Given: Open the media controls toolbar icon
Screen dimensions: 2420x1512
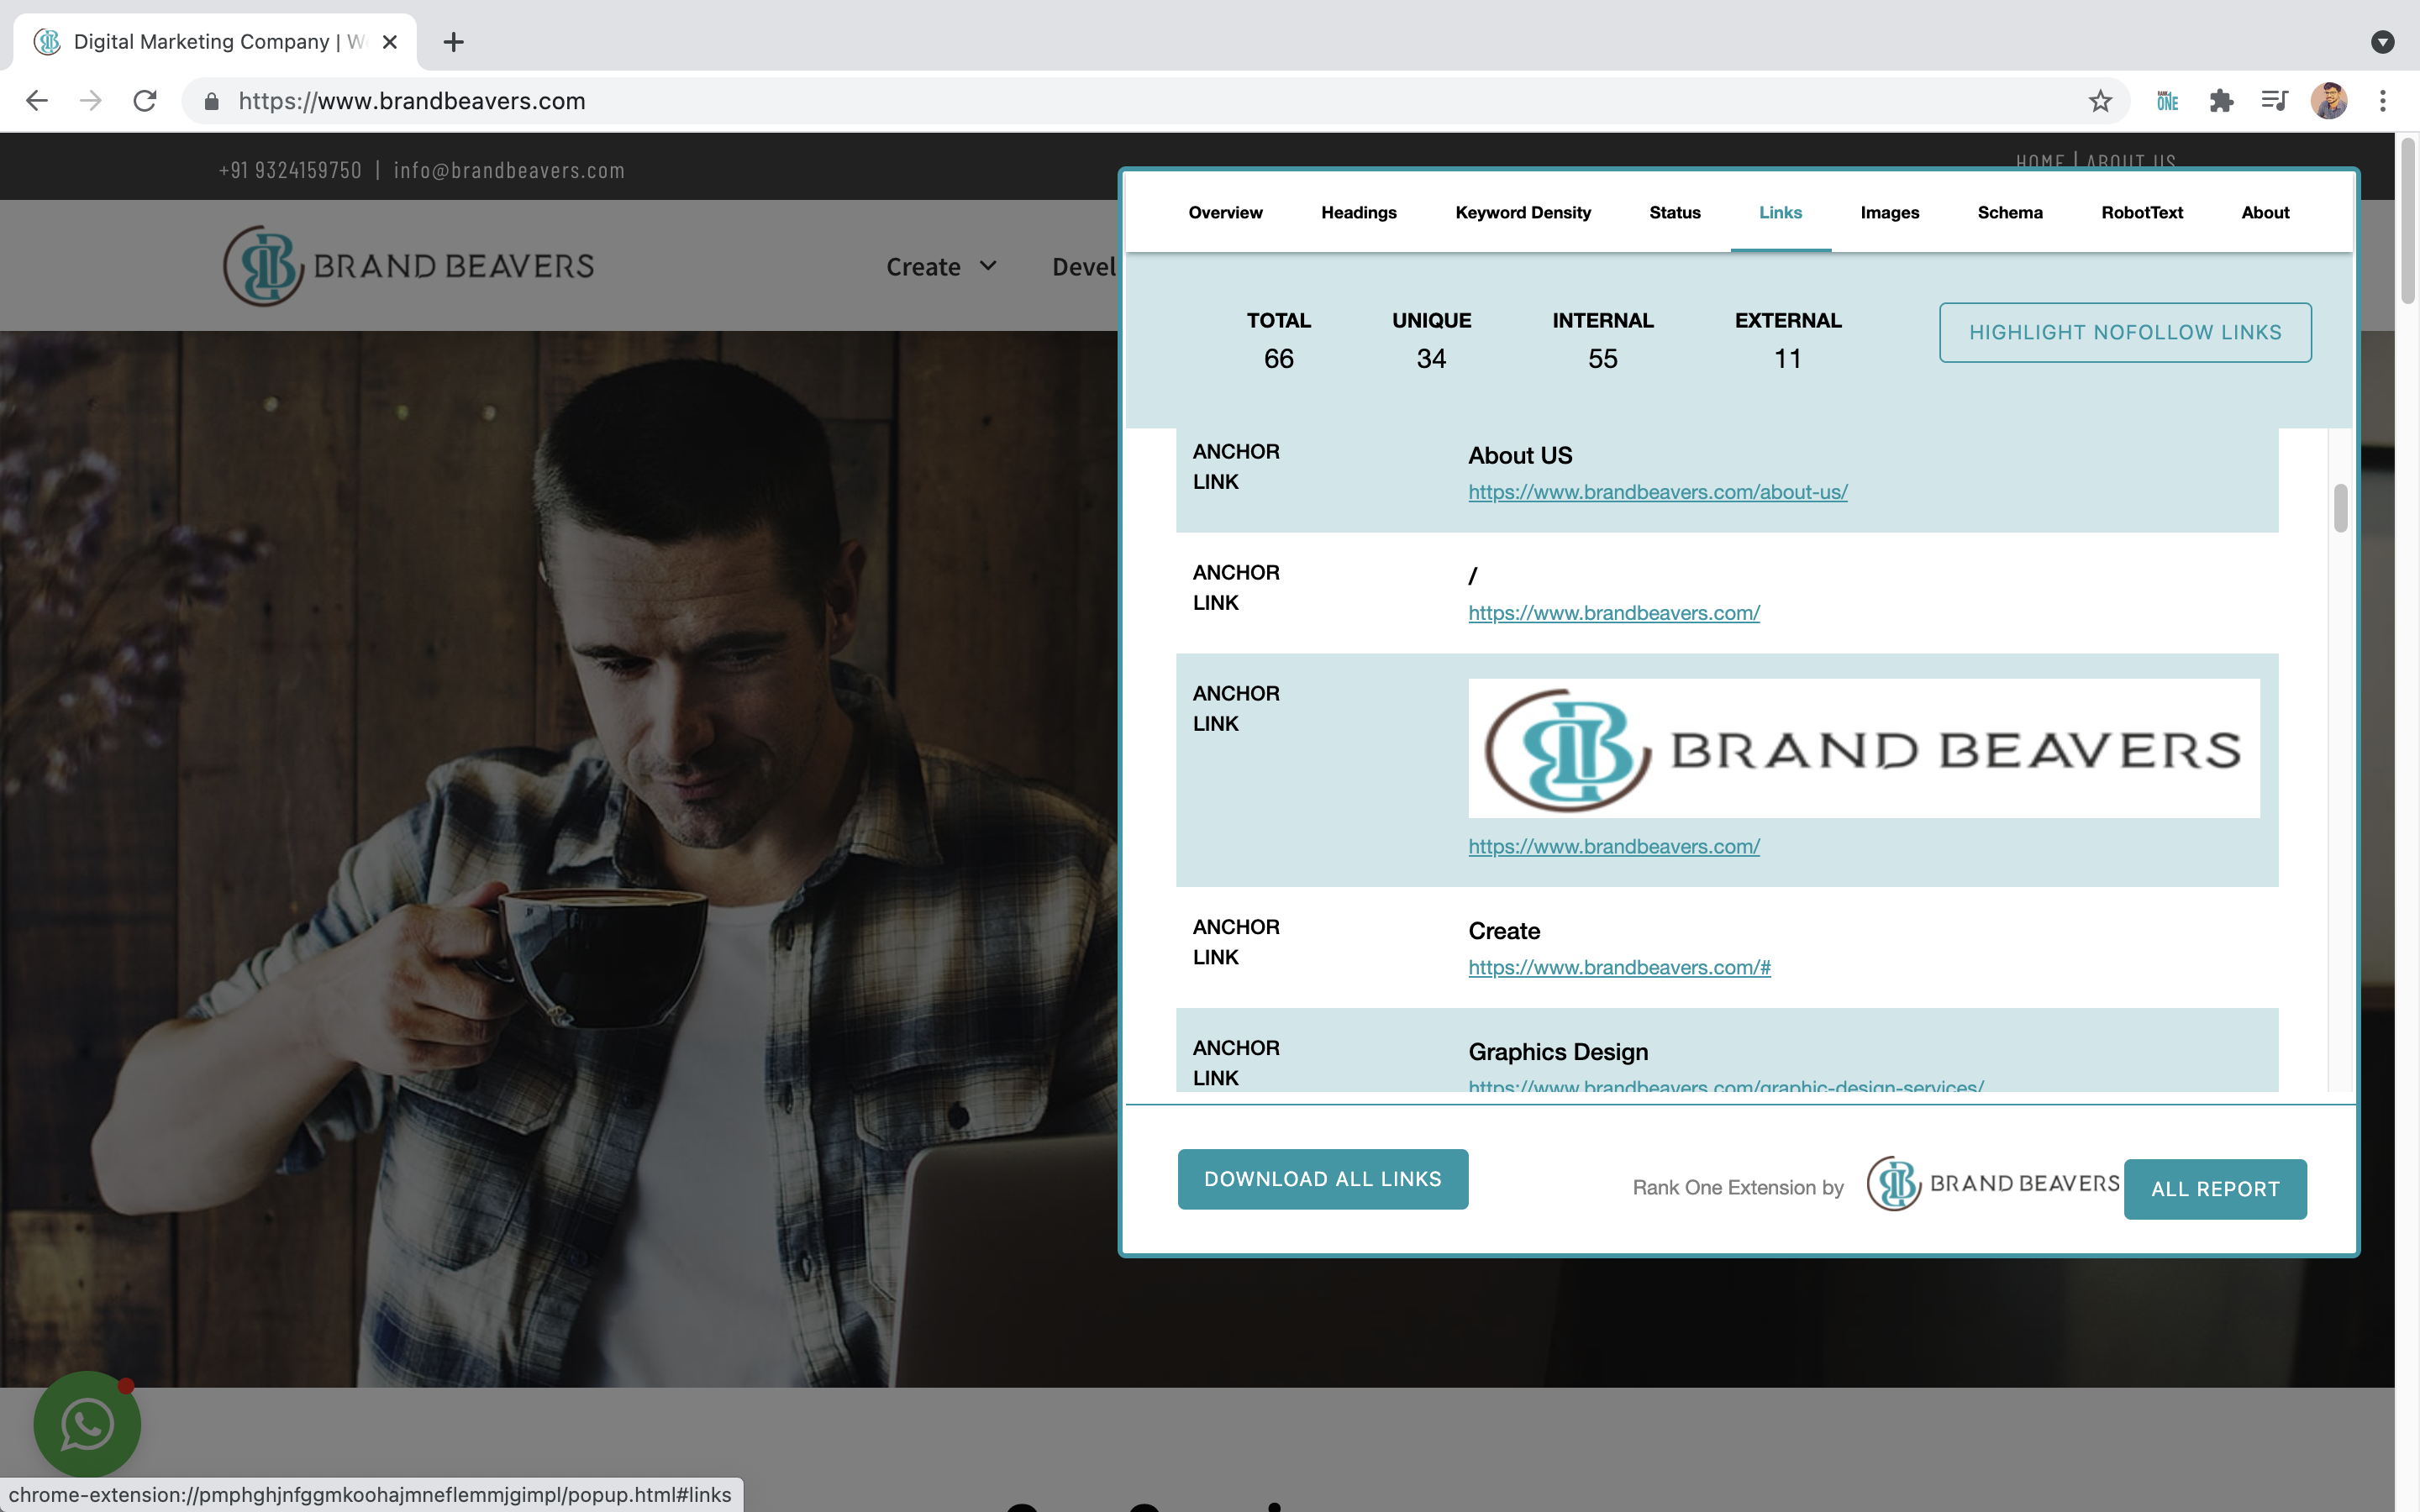Looking at the screenshot, I should pyautogui.click(x=2274, y=100).
